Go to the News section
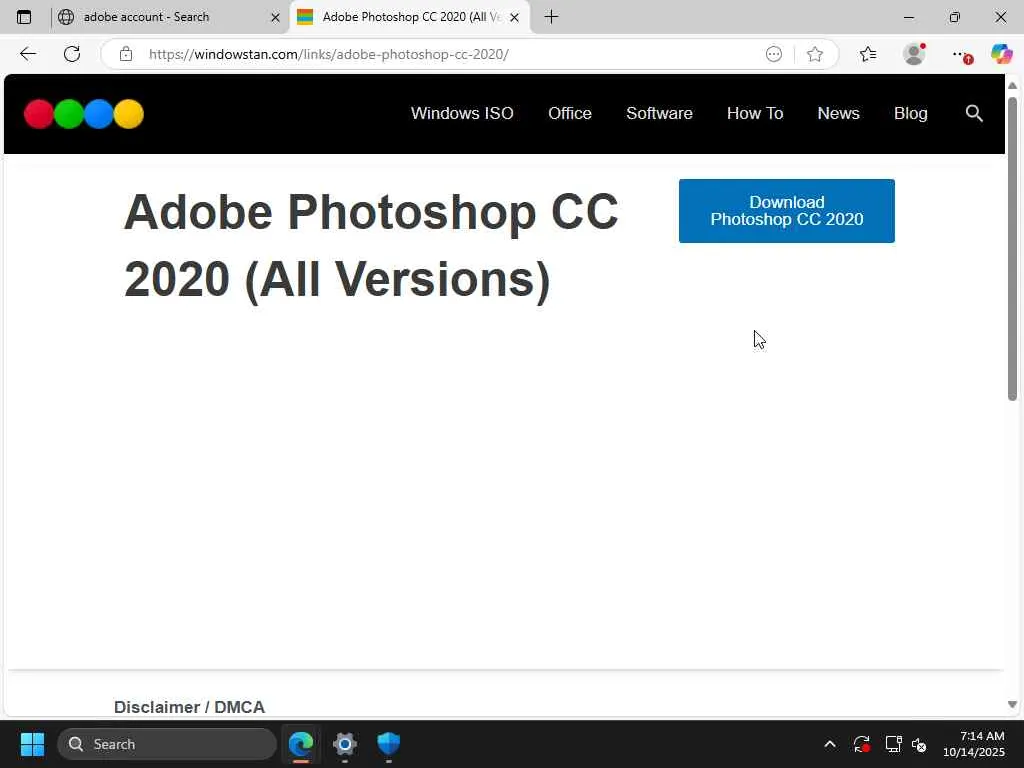This screenshot has height=768, width=1024. tap(839, 114)
